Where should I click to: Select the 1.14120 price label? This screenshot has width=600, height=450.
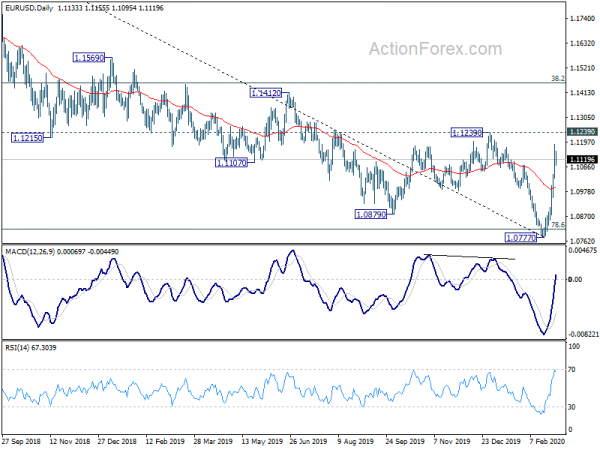(266, 93)
